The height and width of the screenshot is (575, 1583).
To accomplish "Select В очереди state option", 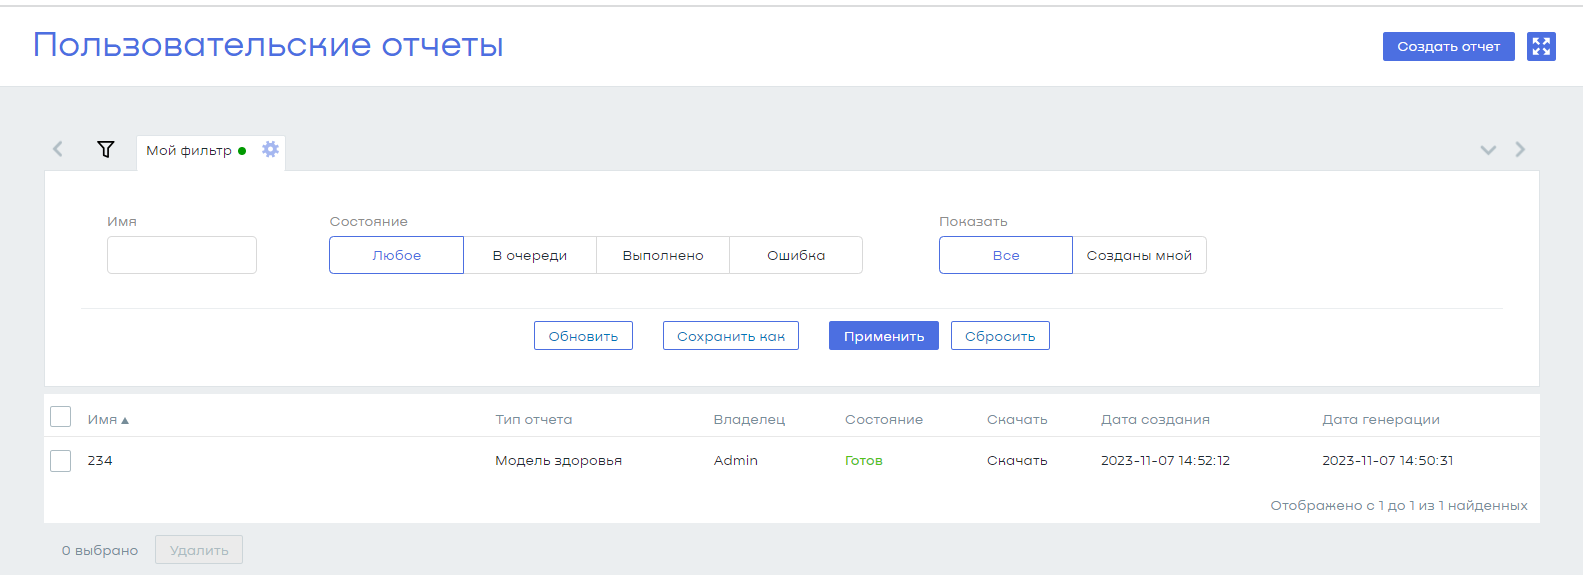I will click(x=530, y=255).
